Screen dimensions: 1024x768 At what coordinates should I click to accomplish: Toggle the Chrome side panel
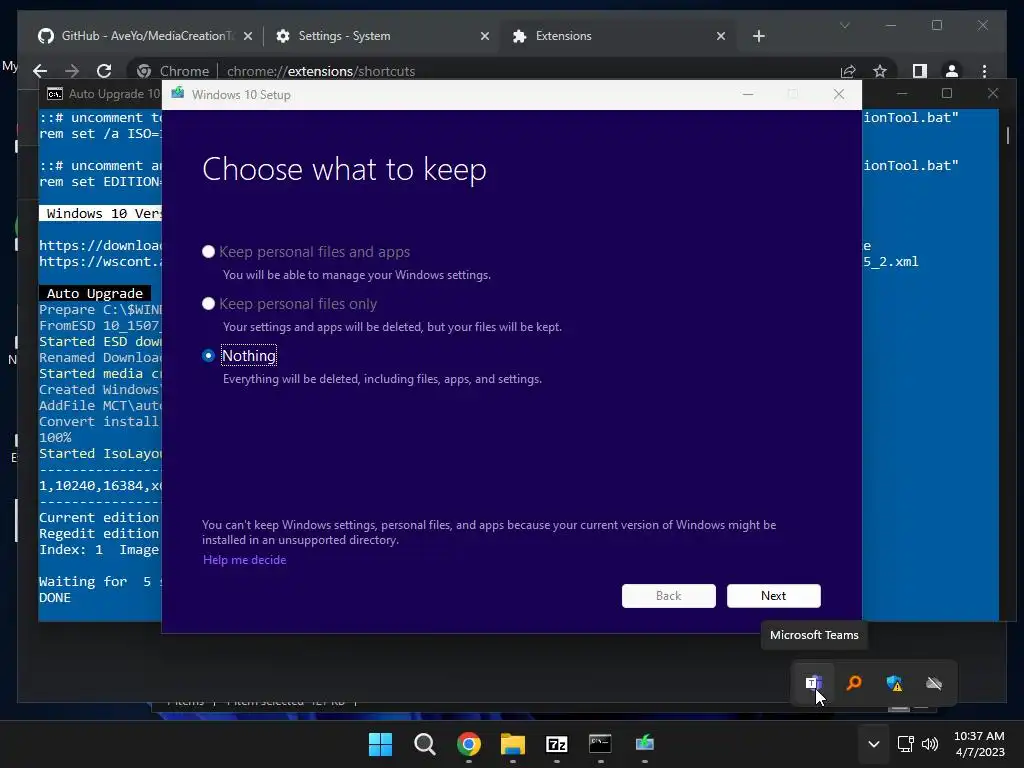point(920,71)
